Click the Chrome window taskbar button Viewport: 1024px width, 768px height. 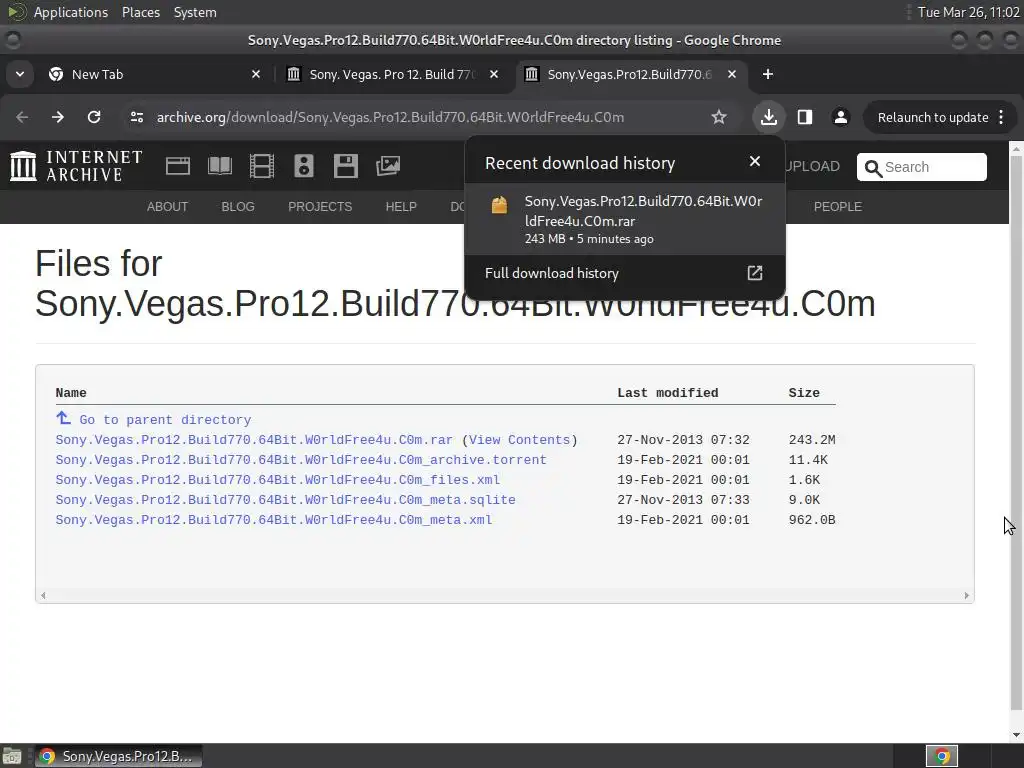(119, 756)
